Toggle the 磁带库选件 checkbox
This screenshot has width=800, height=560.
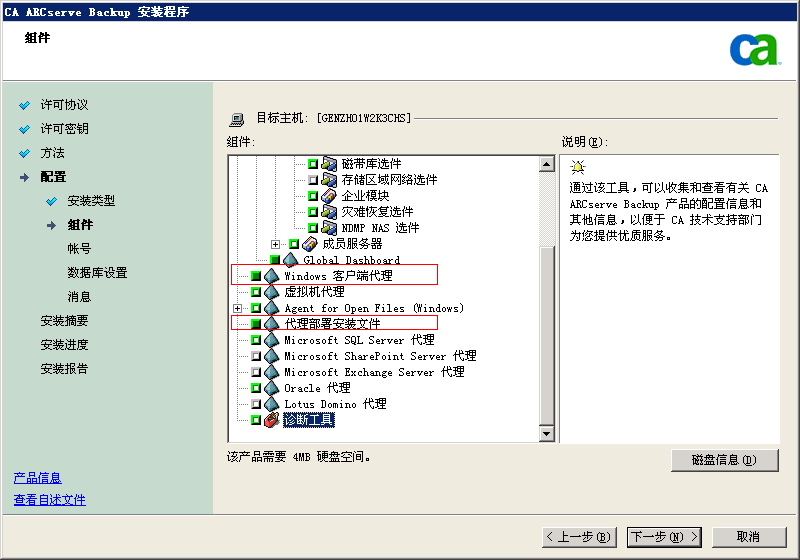coord(313,164)
